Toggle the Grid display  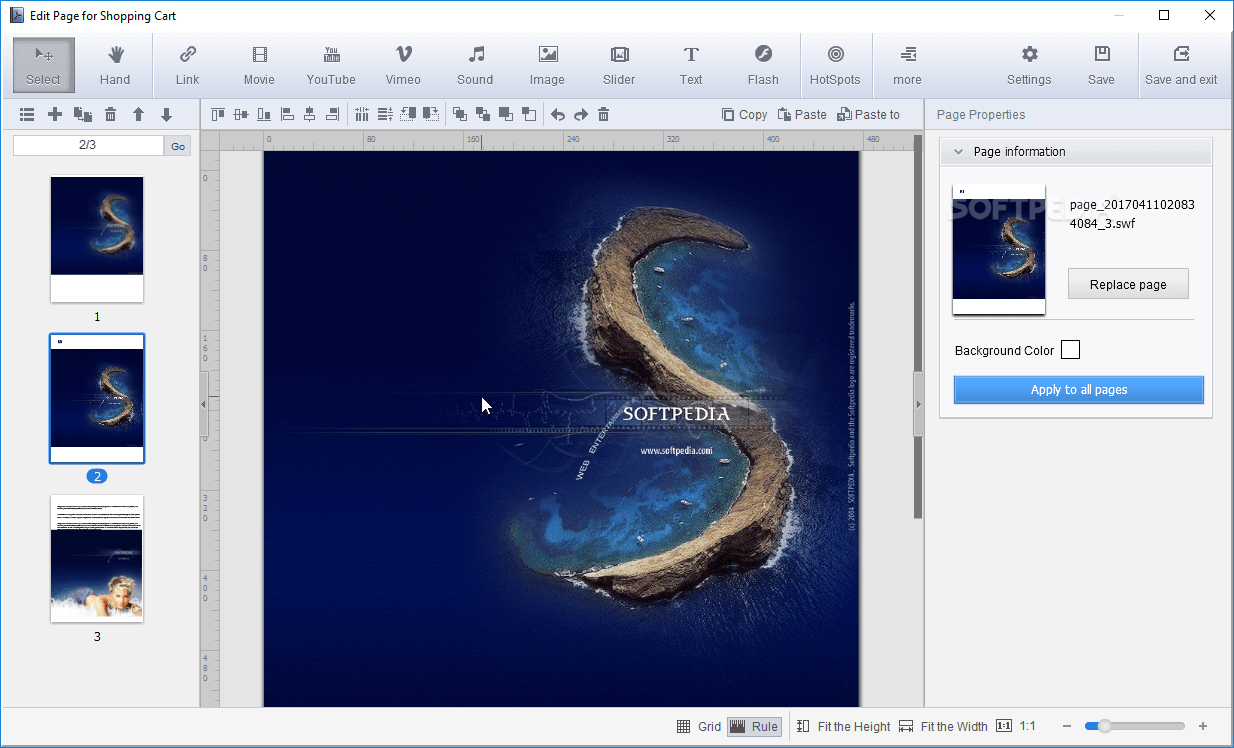pyautogui.click(x=699, y=727)
